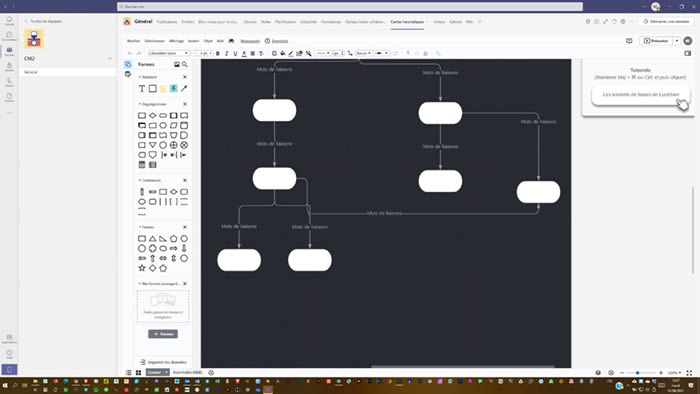
Task: Select the diamond decision flowchart shape
Action: coord(153,116)
